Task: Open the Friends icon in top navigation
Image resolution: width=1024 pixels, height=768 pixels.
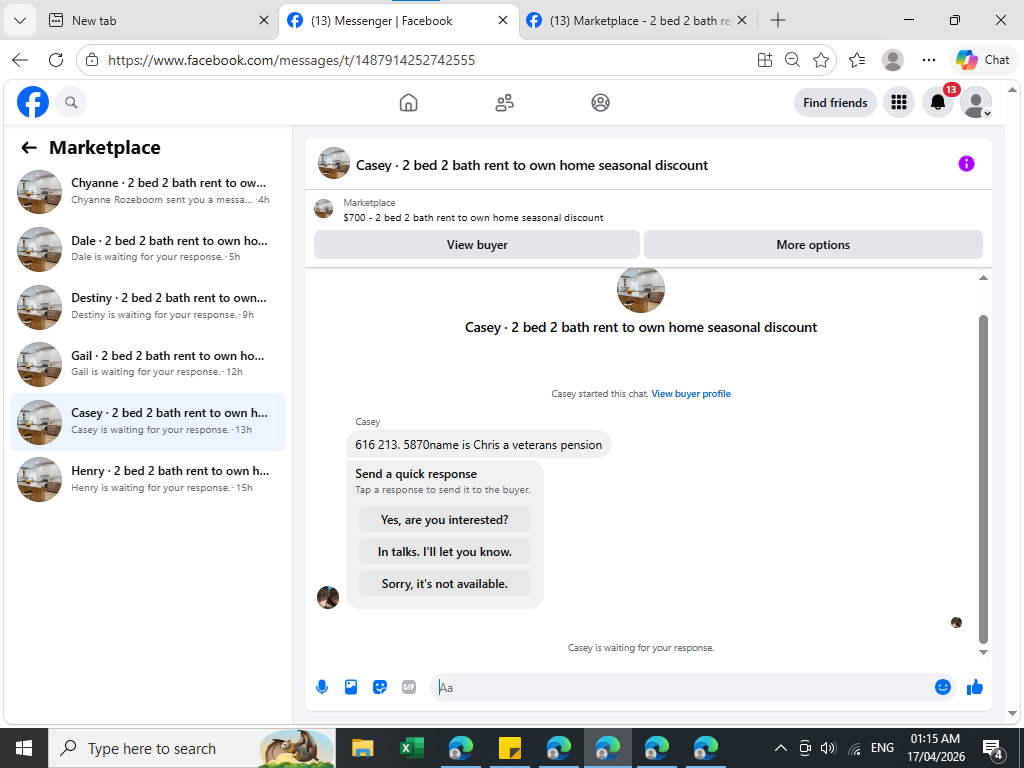Action: 504,103
